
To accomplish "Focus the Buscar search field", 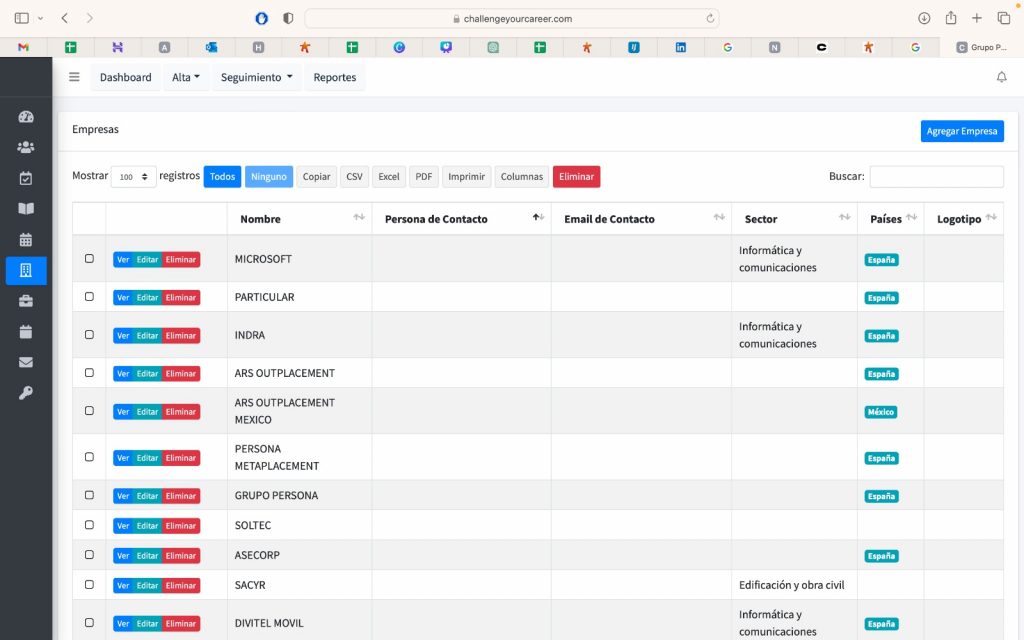I will tap(936, 176).
